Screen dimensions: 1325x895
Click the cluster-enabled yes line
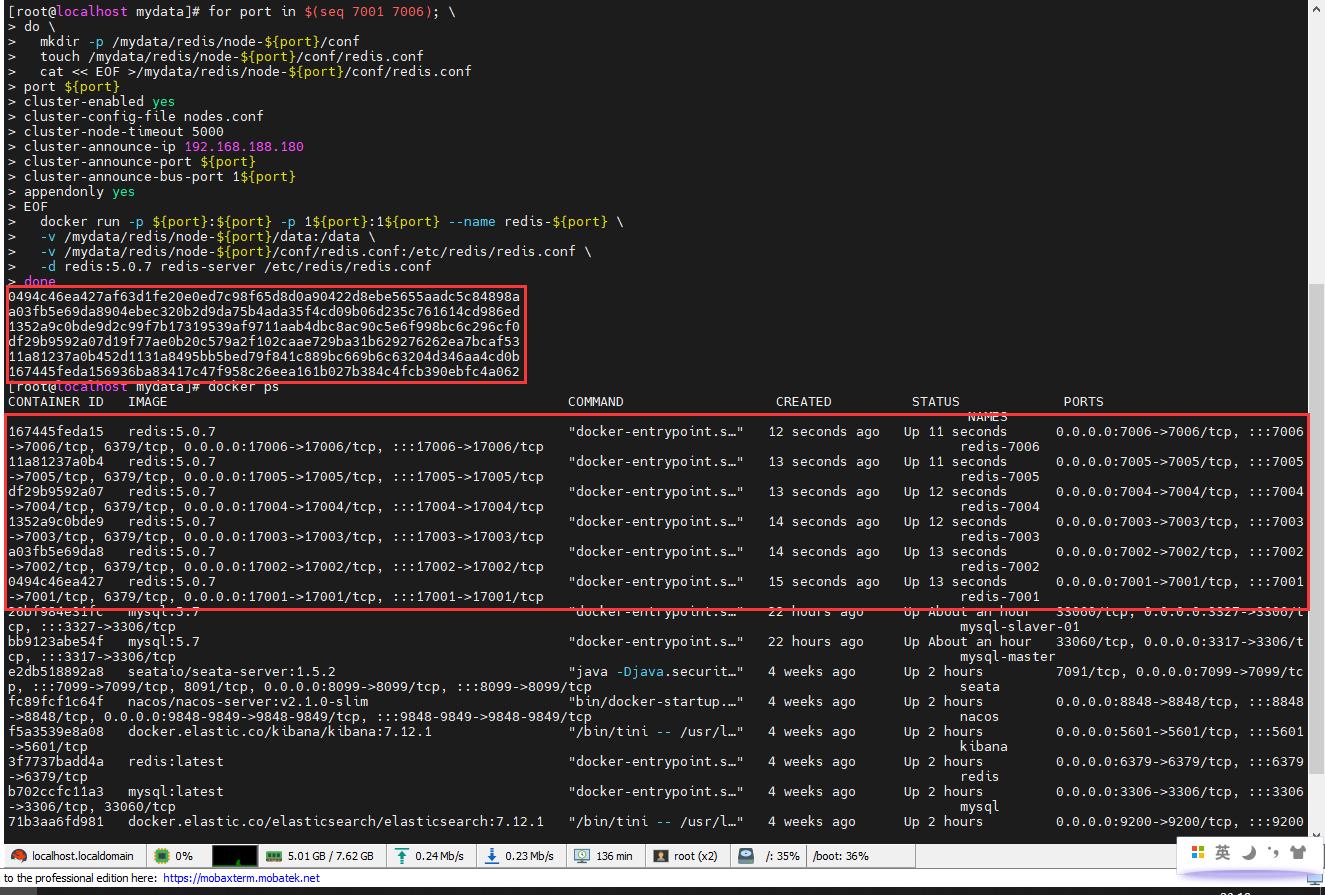(100, 102)
